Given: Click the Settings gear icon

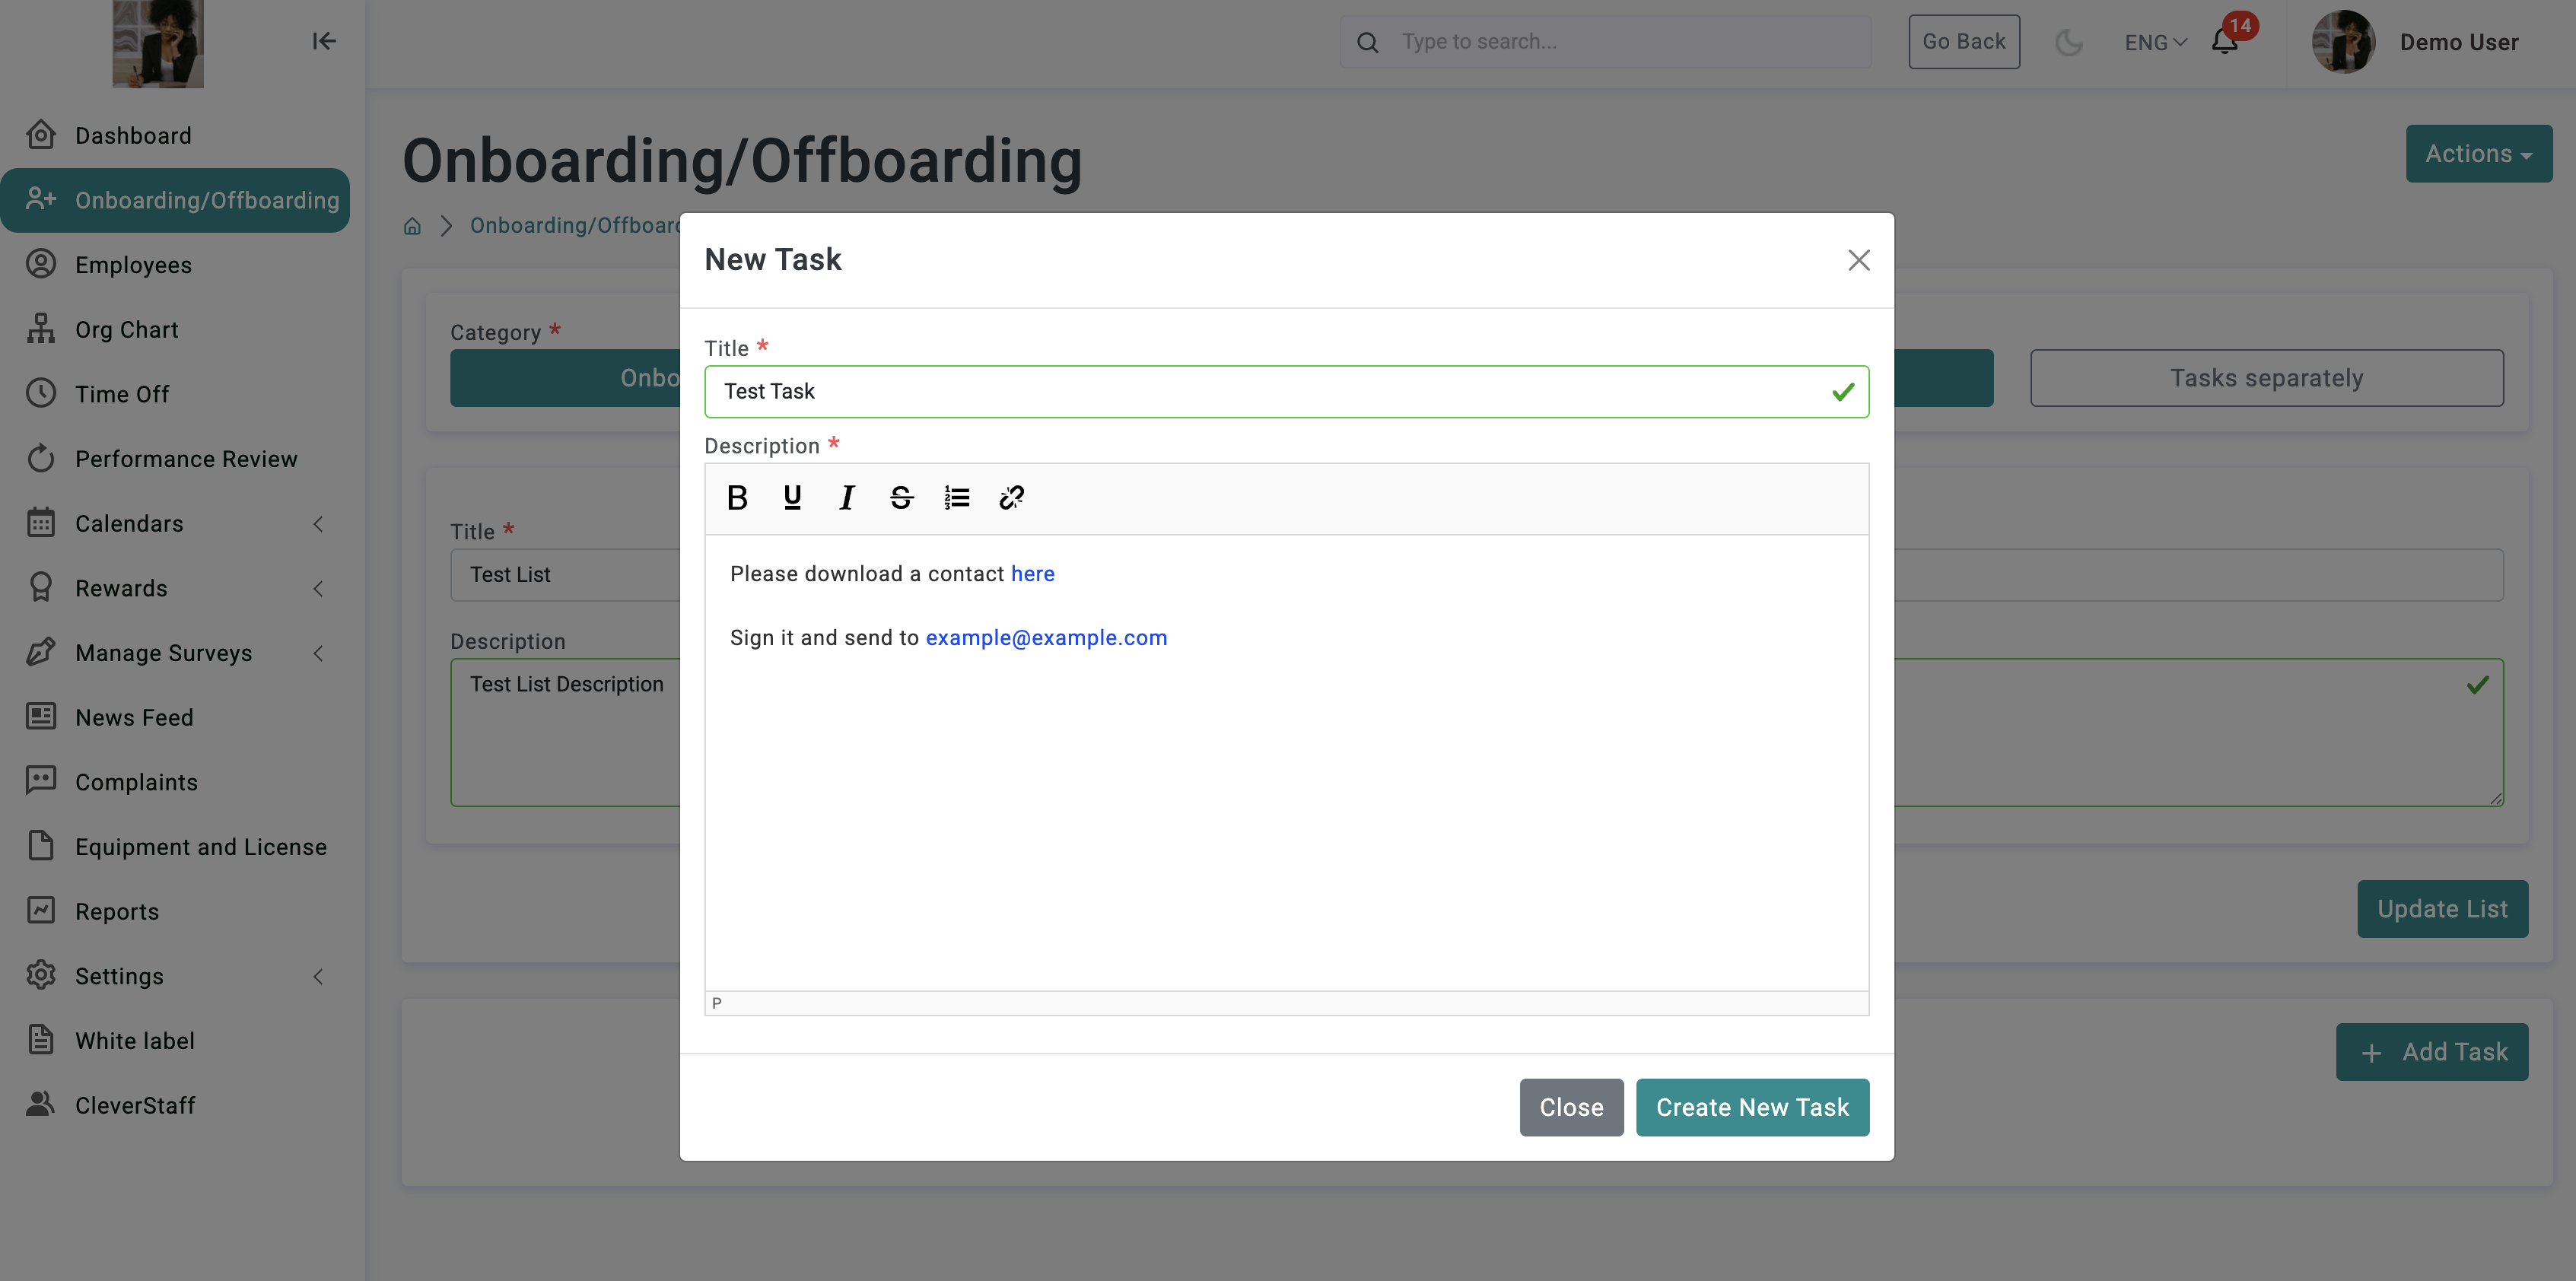Looking at the screenshot, I should [x=41, y=974].
